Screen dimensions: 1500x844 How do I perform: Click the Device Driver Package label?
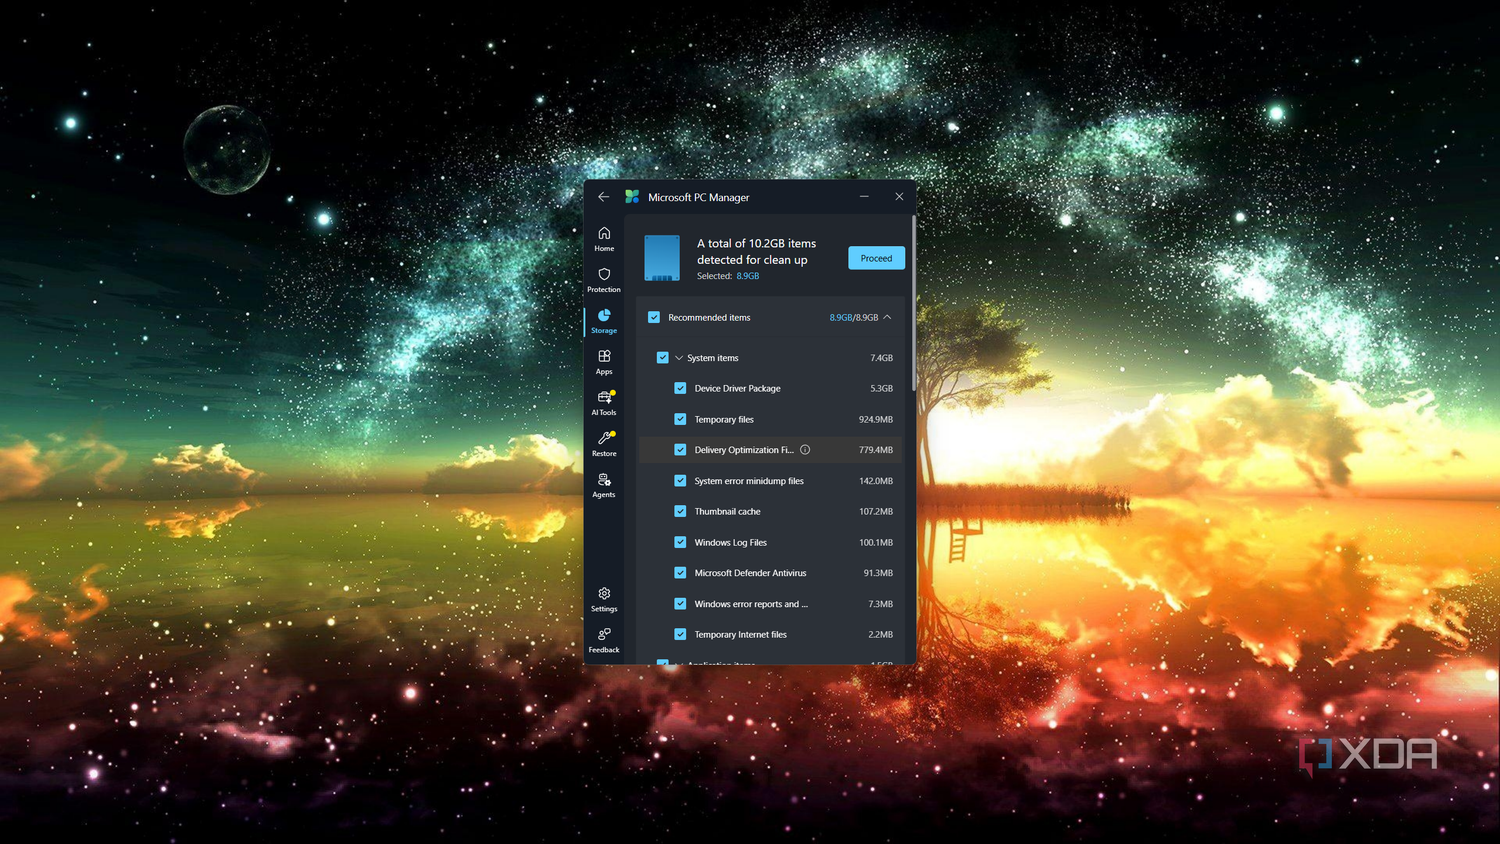pyautogui.click(x=738, y=388)
